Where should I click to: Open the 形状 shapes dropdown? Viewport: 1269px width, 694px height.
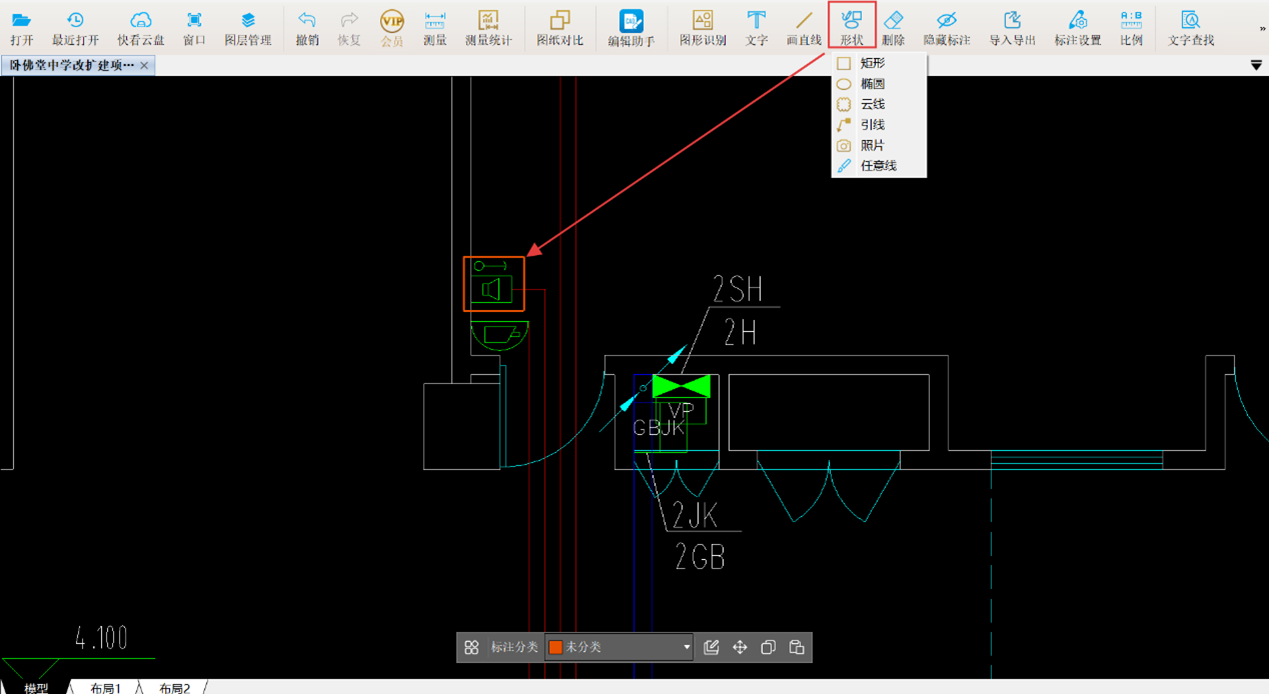852,27
